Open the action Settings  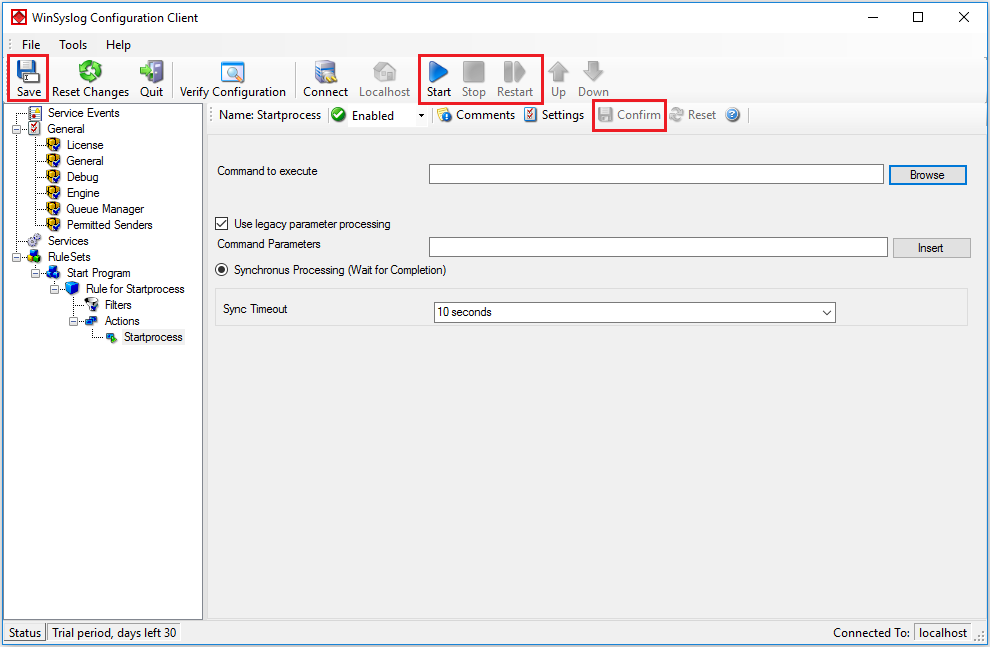[x=554, y=115]
